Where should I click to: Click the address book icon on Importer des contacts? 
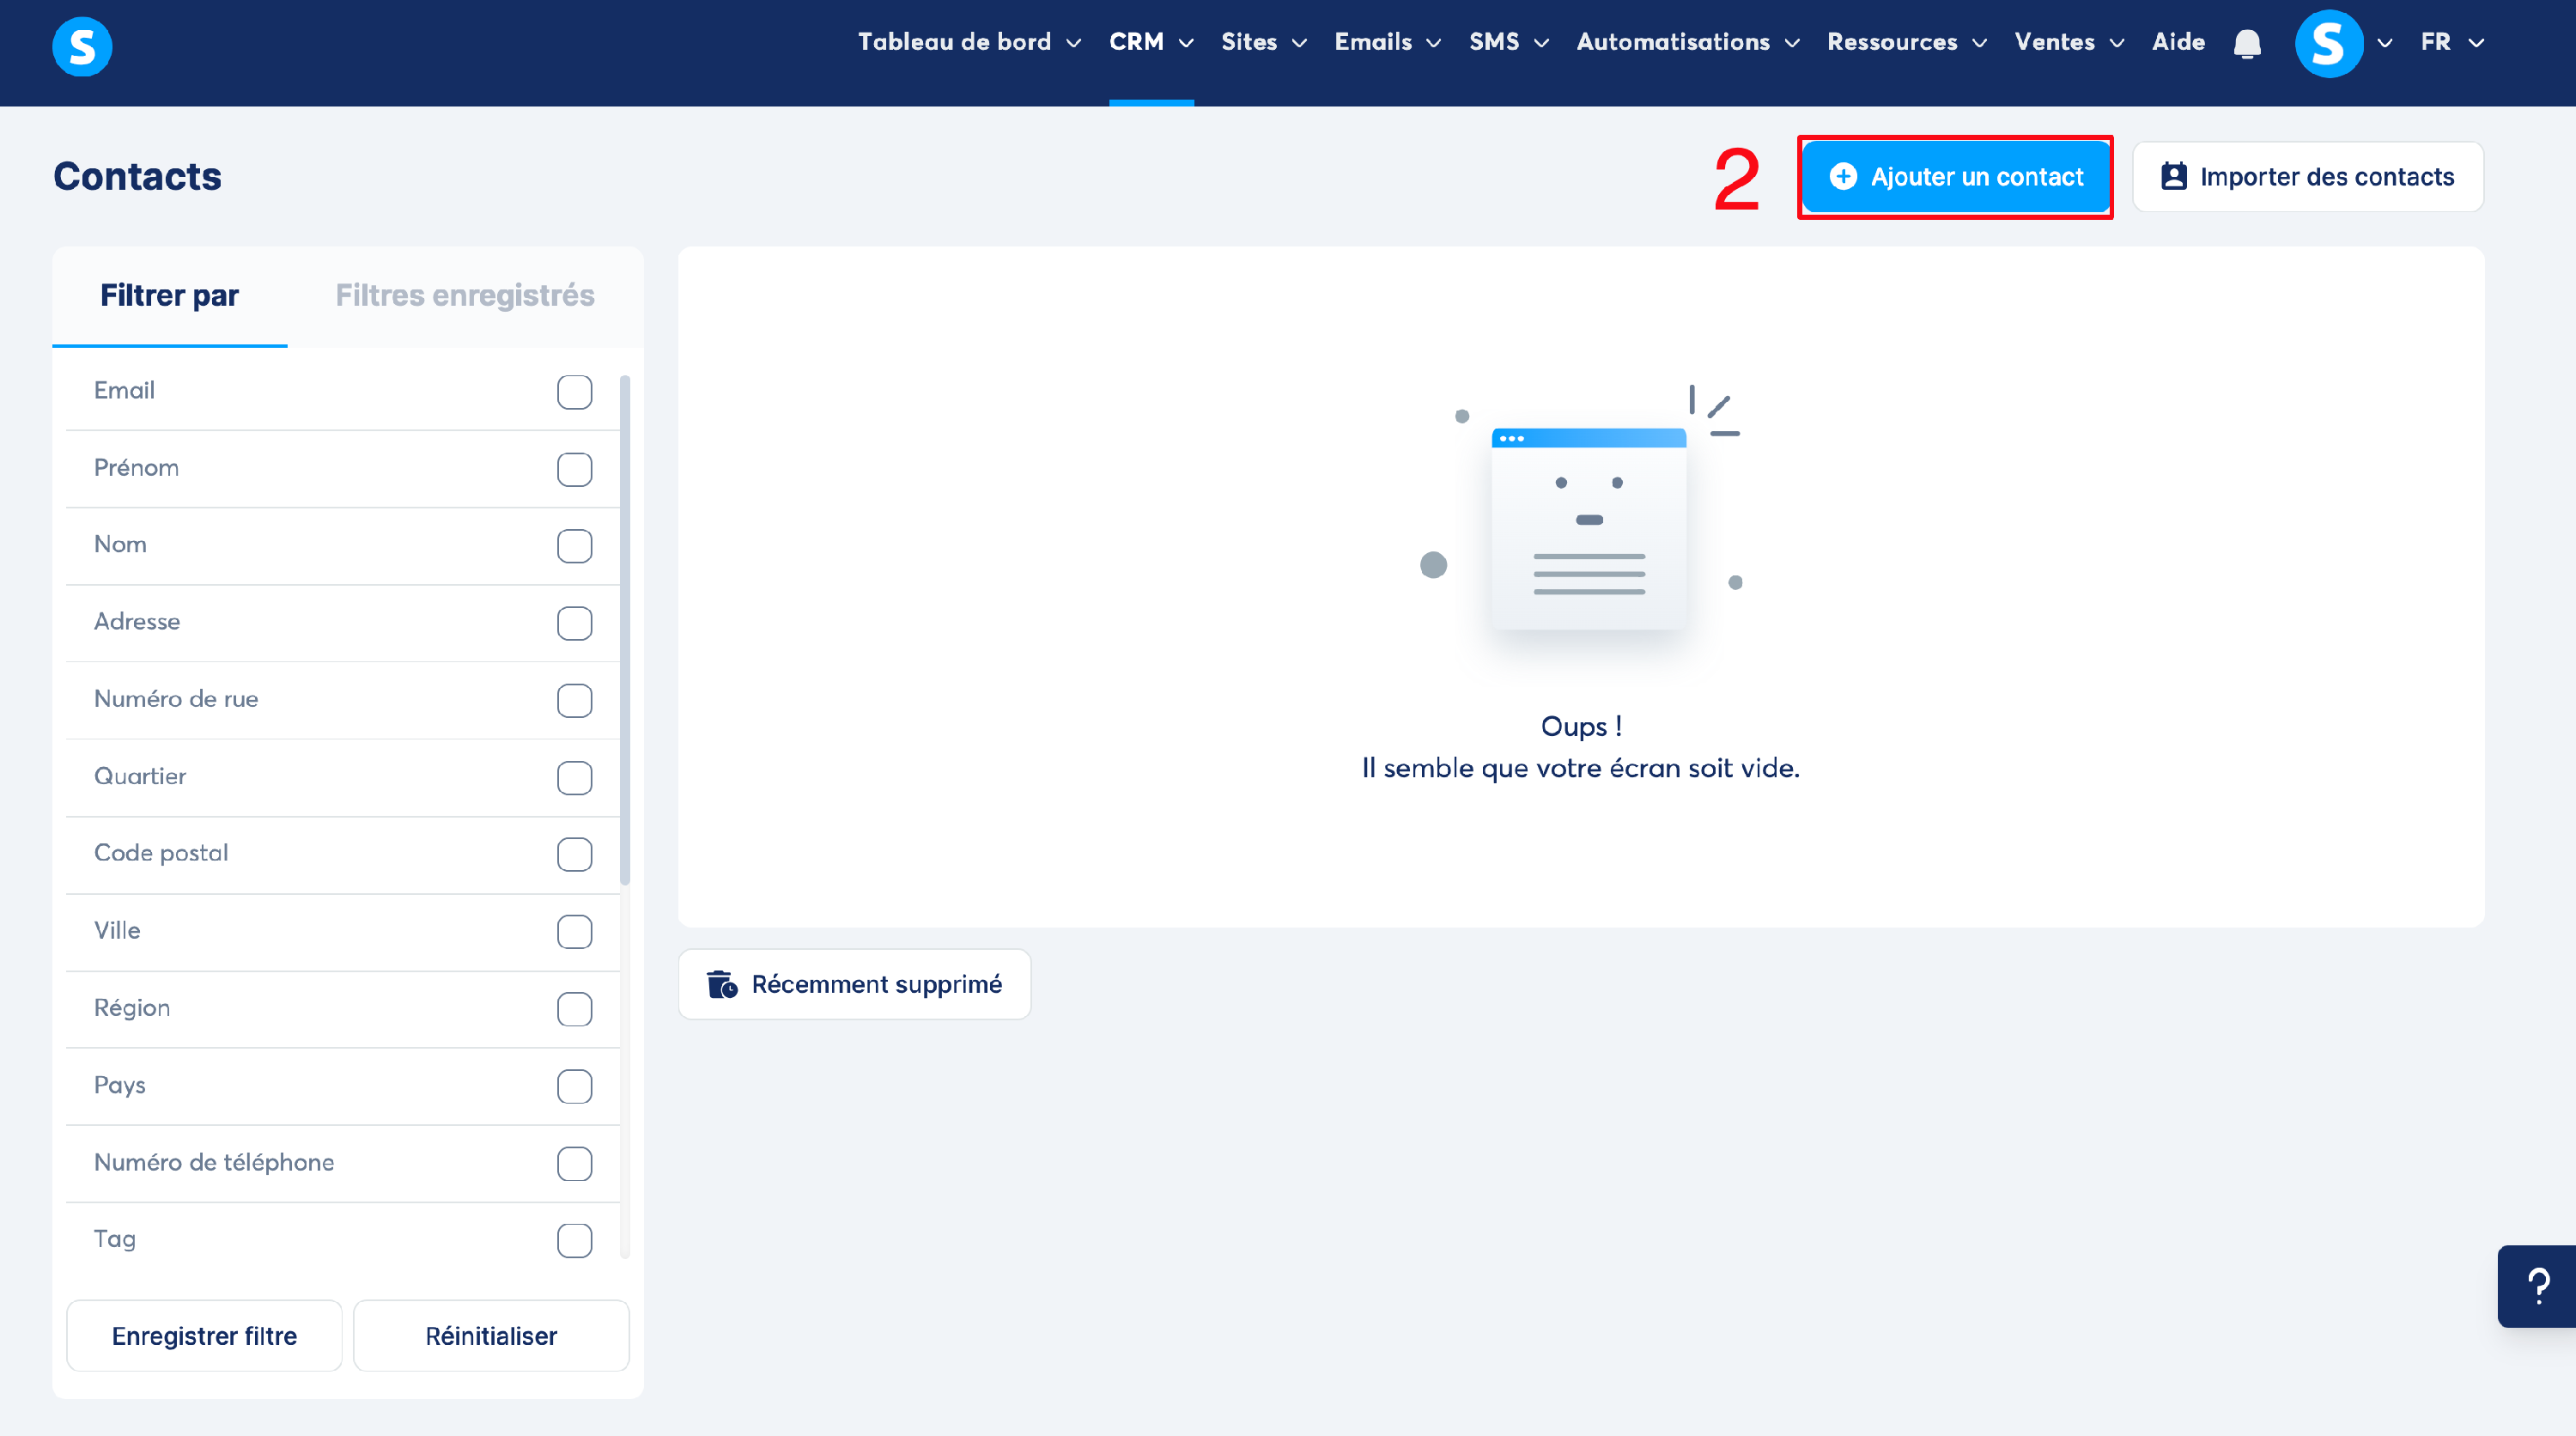pyautogui.click(x=2174, y=177)
